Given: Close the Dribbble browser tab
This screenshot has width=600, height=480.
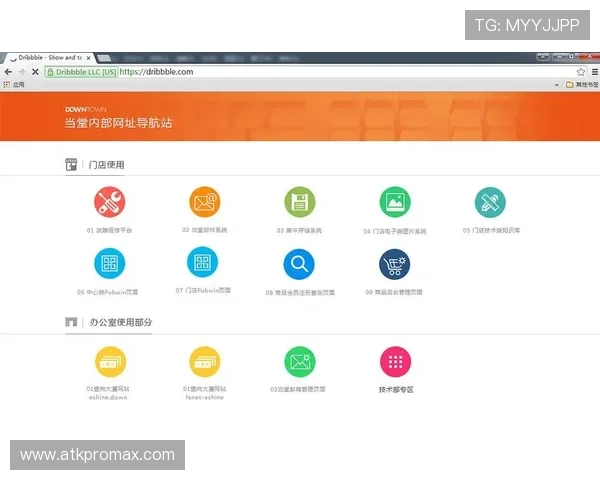Looking at the screenshot, I should (88, 58).
